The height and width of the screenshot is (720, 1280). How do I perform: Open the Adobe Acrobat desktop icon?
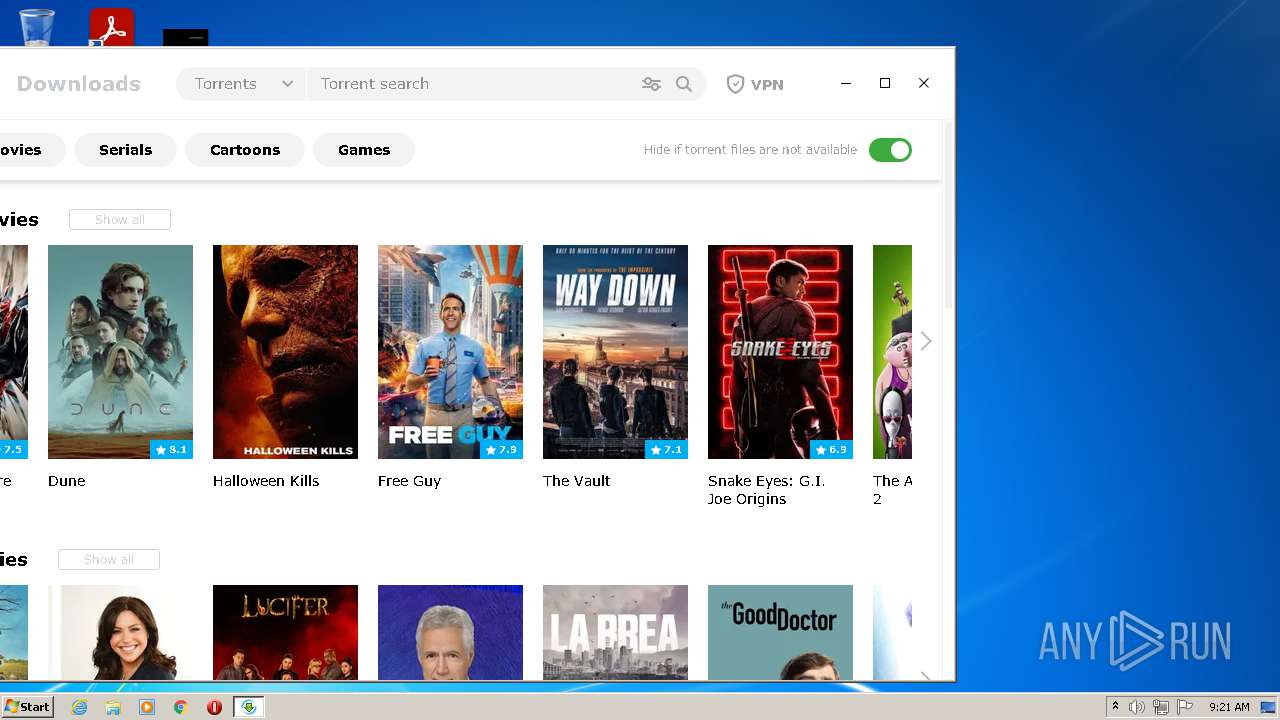click(x=111, y=27)
